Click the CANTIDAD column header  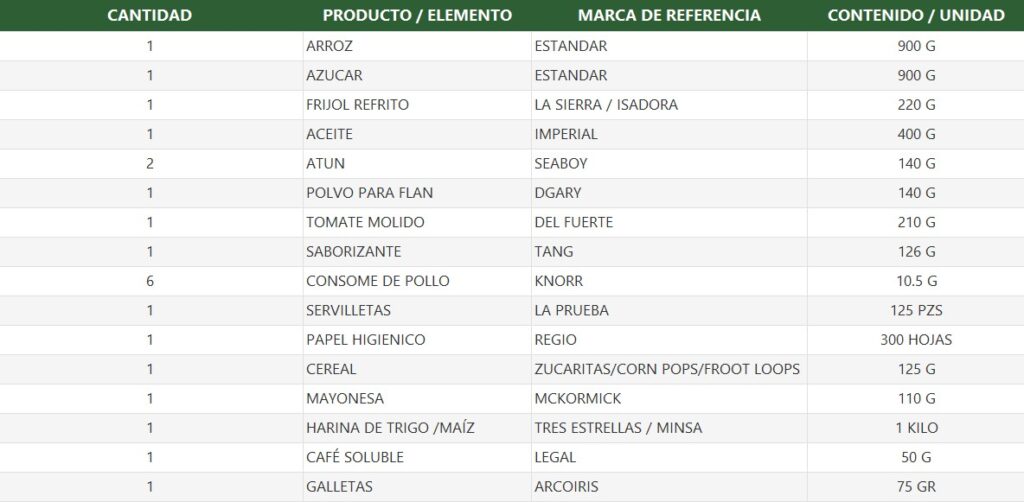[150, 15]
